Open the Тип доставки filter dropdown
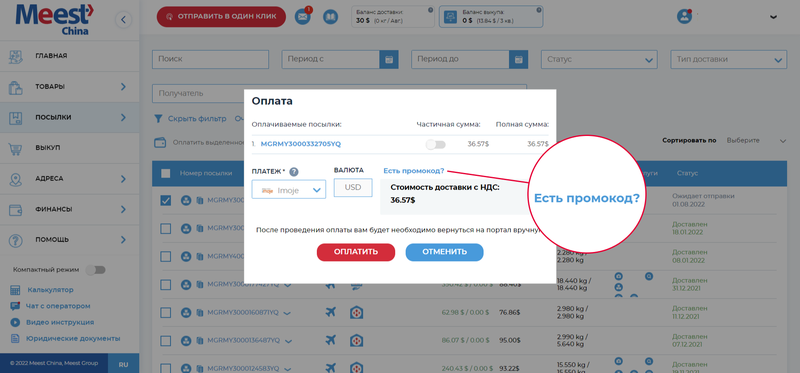 [x=729, y=60]
